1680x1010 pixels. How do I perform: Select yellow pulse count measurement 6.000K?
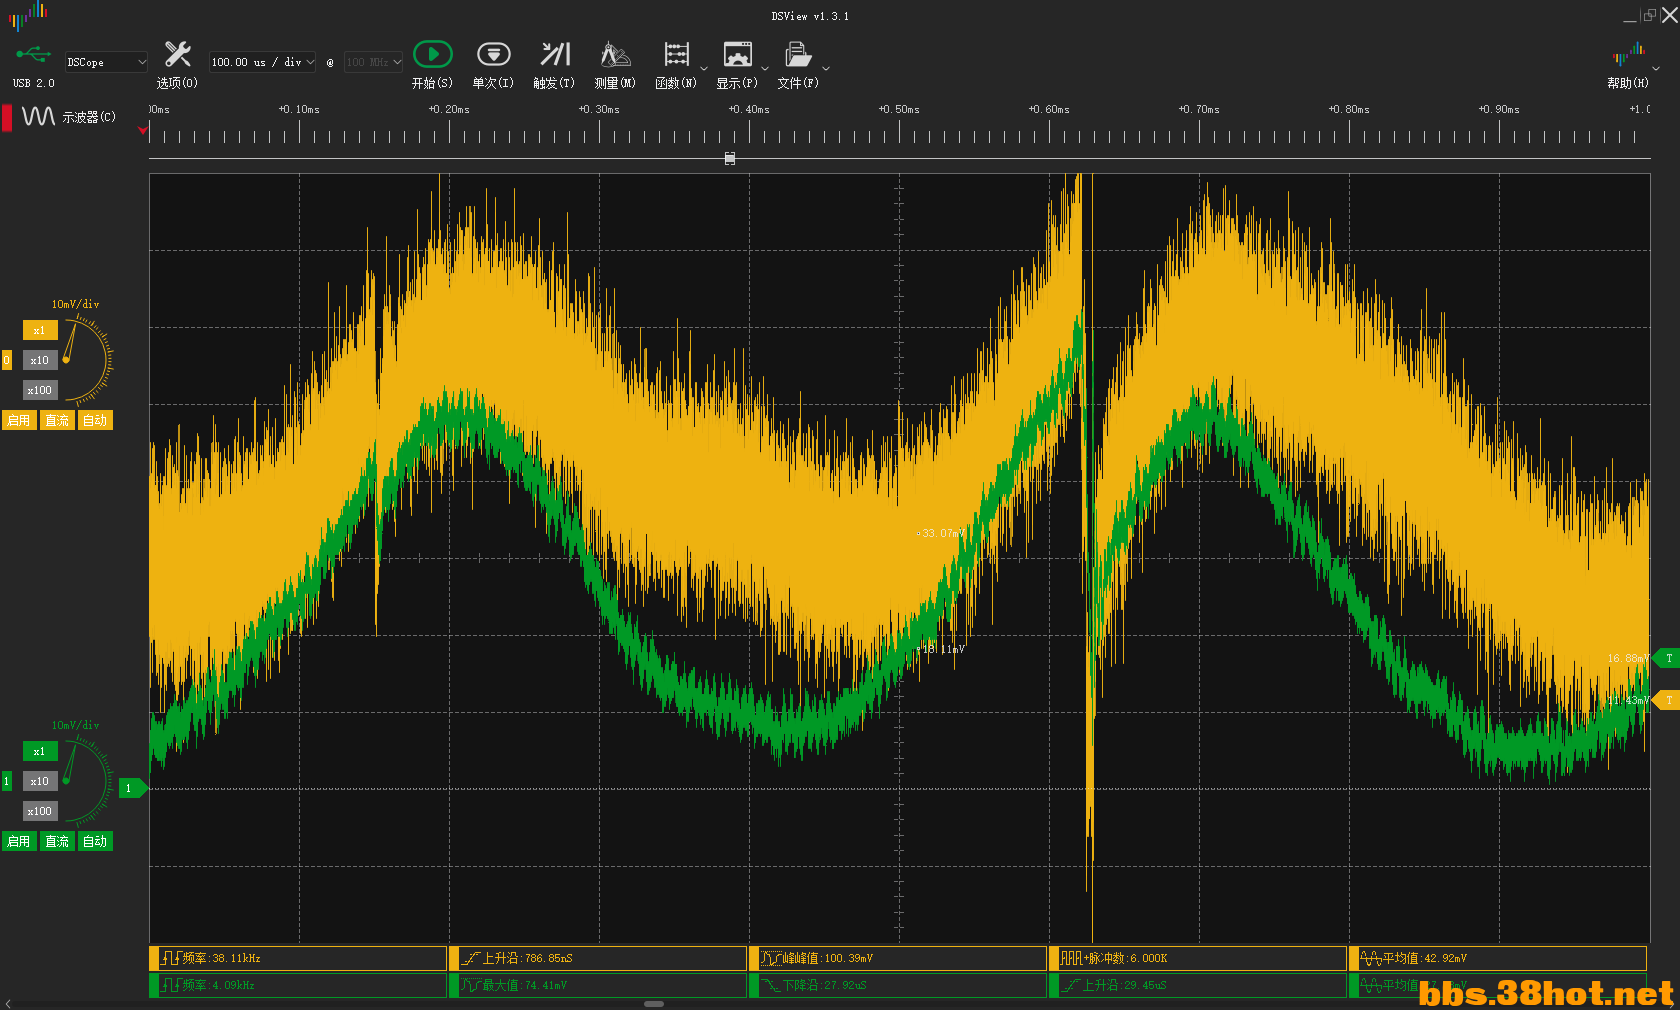point(1198,958)
